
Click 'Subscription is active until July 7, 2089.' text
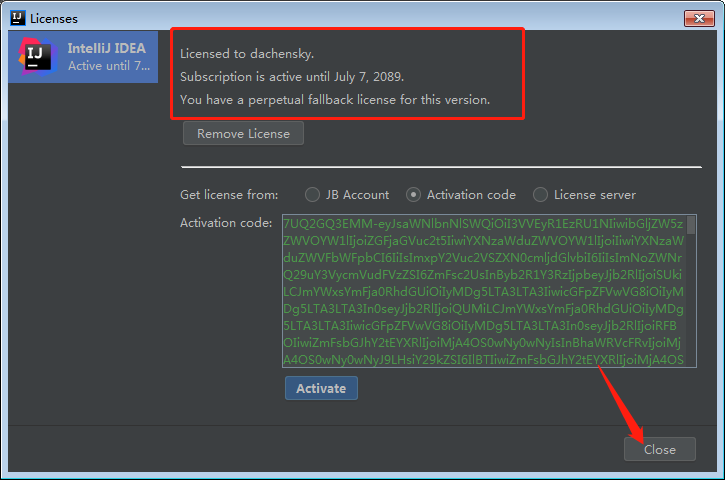tap(292, 77)
